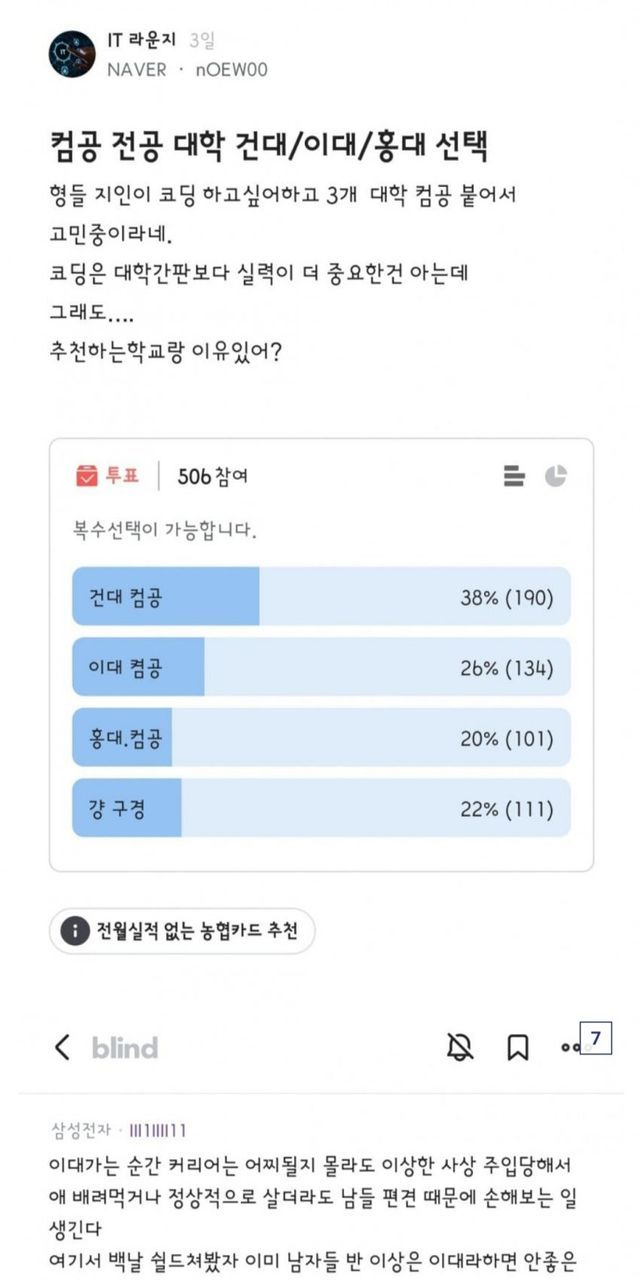Switch poll results to bar list view
This screenshot has height=1280, width=640.
point(514,477)
